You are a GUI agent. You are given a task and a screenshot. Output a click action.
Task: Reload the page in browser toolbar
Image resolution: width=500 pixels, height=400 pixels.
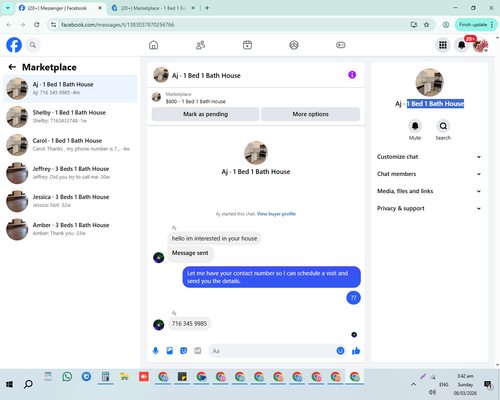pyautogui.click(x=37, y=25)
